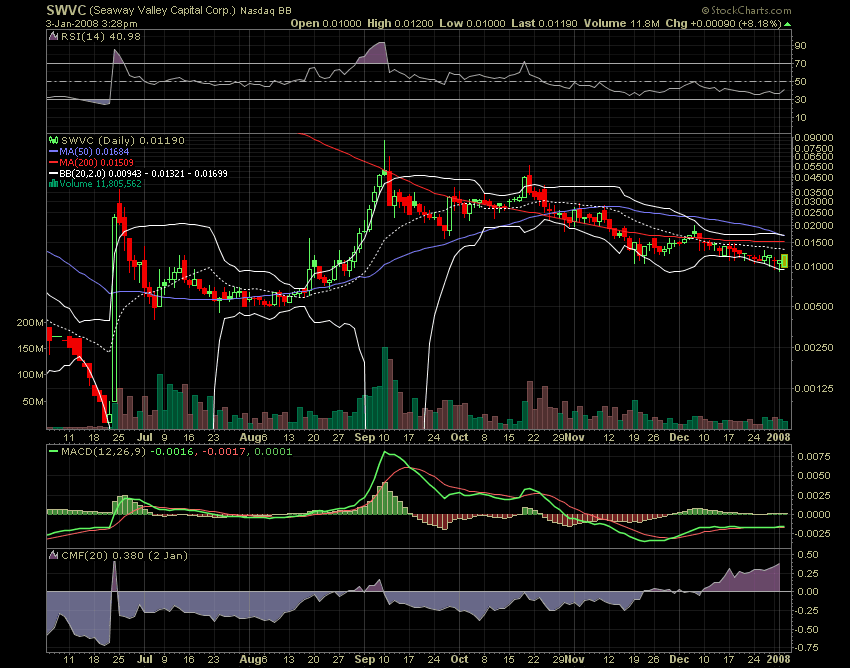Click the Nasdaq BB exchange label
Viewport: 850px width, 668px height.
266,10
